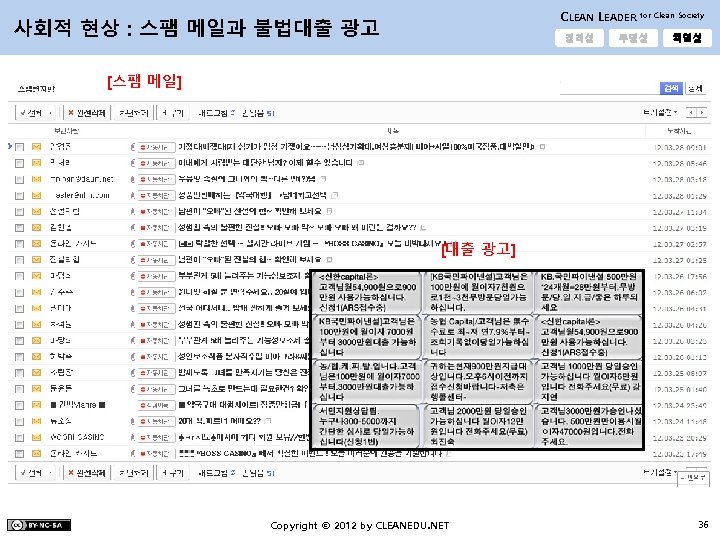
Task: Click red block icon in 12.03.28 05:46 row
Action: click(143, 163)
